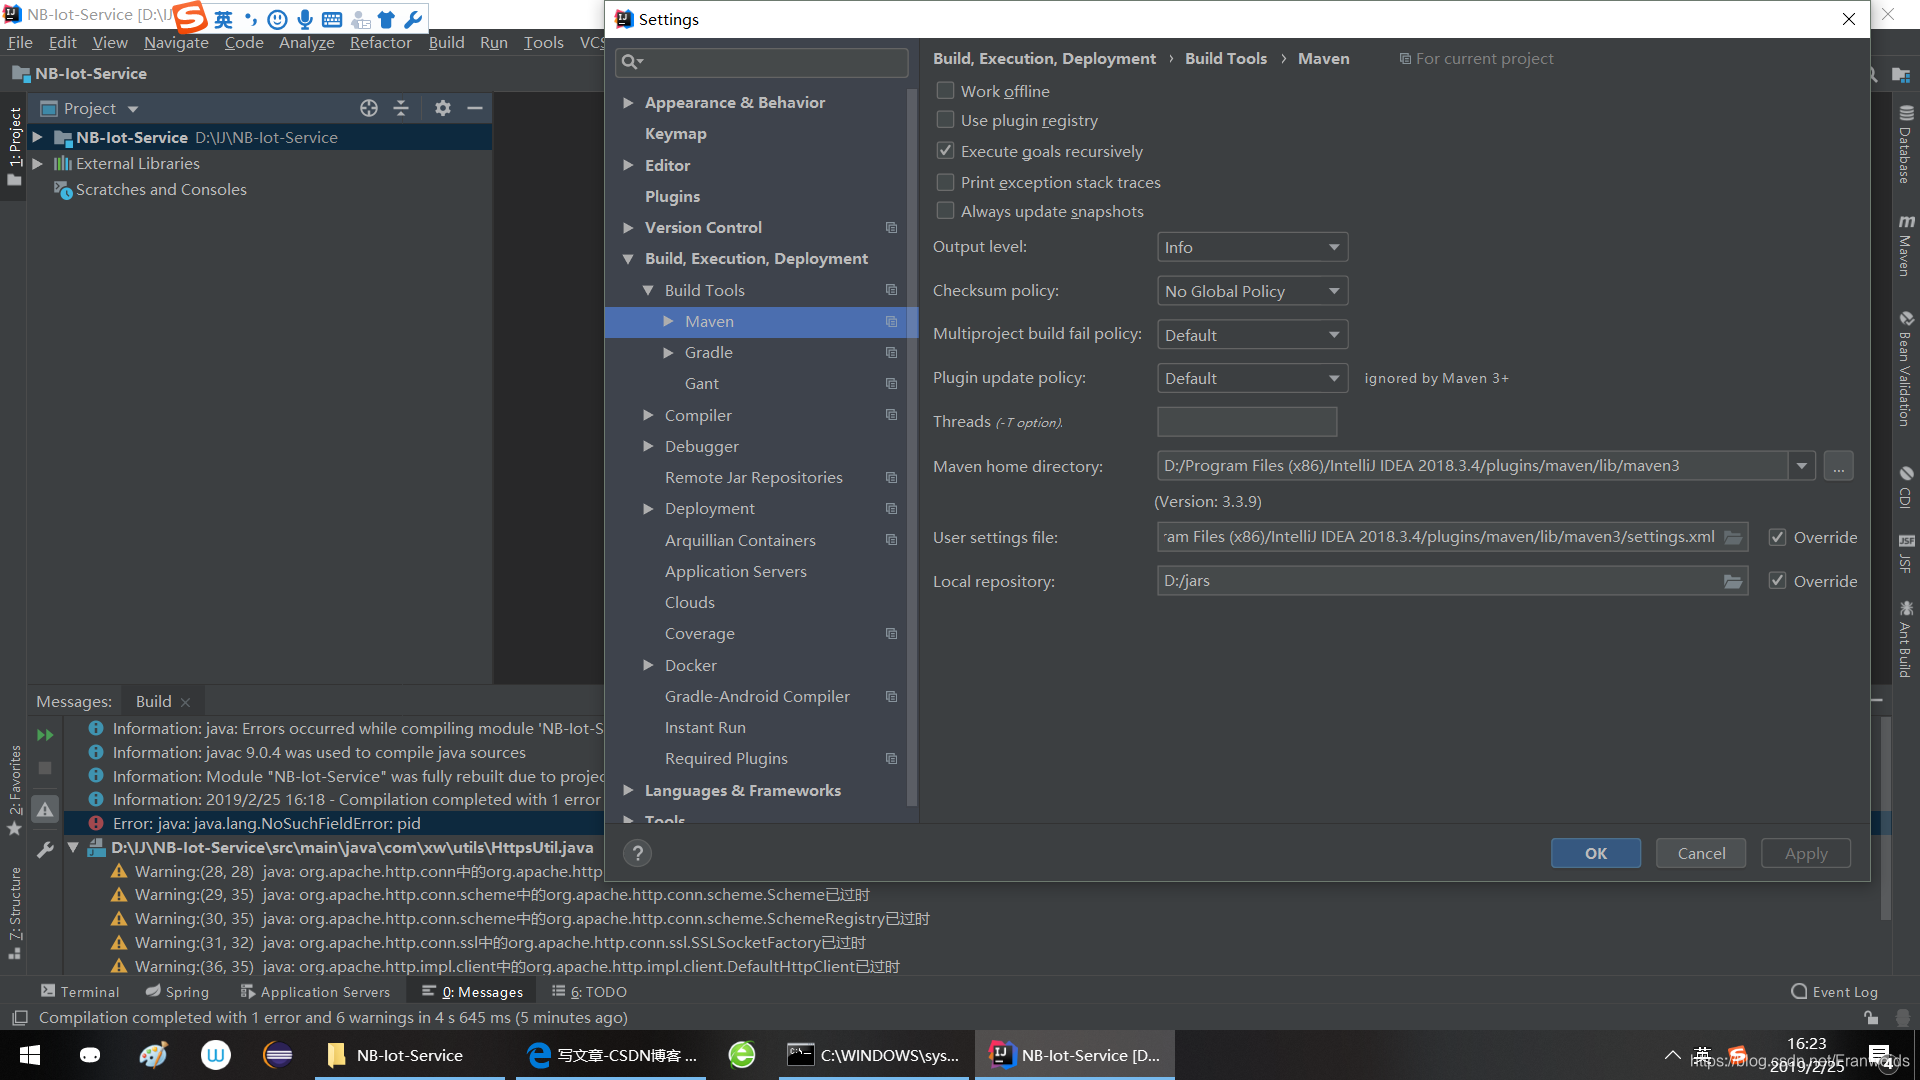Screen dimensions: 1920x1080
Task: Expand the Compiler settings node
Action: (648, 415)
